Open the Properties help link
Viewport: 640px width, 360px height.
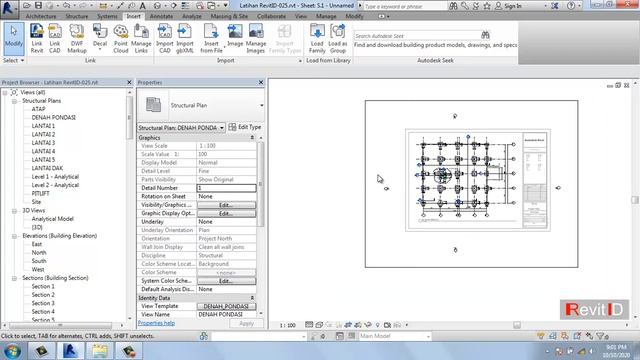point(156,323)
